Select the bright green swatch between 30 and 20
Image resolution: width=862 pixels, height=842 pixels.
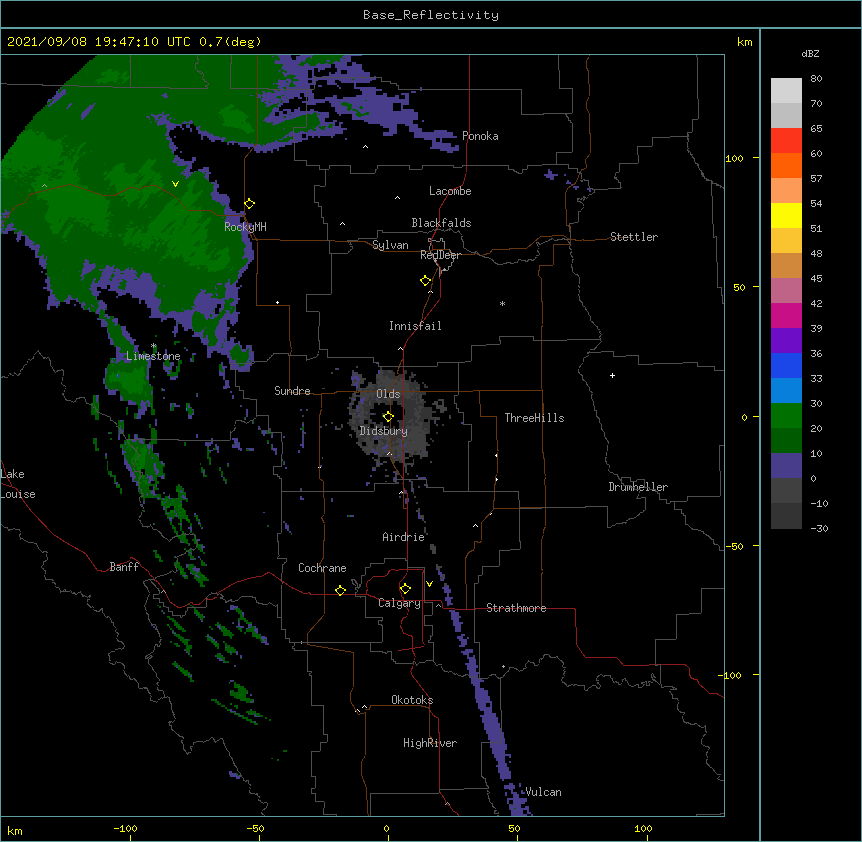786,416
